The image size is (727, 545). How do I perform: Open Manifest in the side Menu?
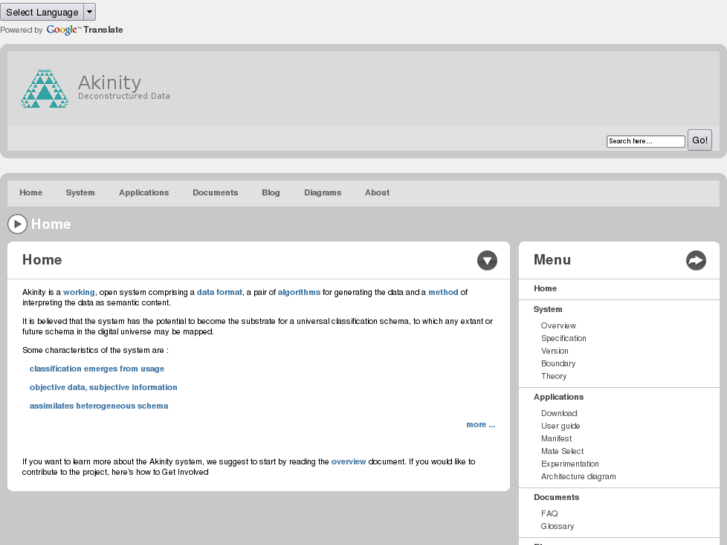click(556, 438)
